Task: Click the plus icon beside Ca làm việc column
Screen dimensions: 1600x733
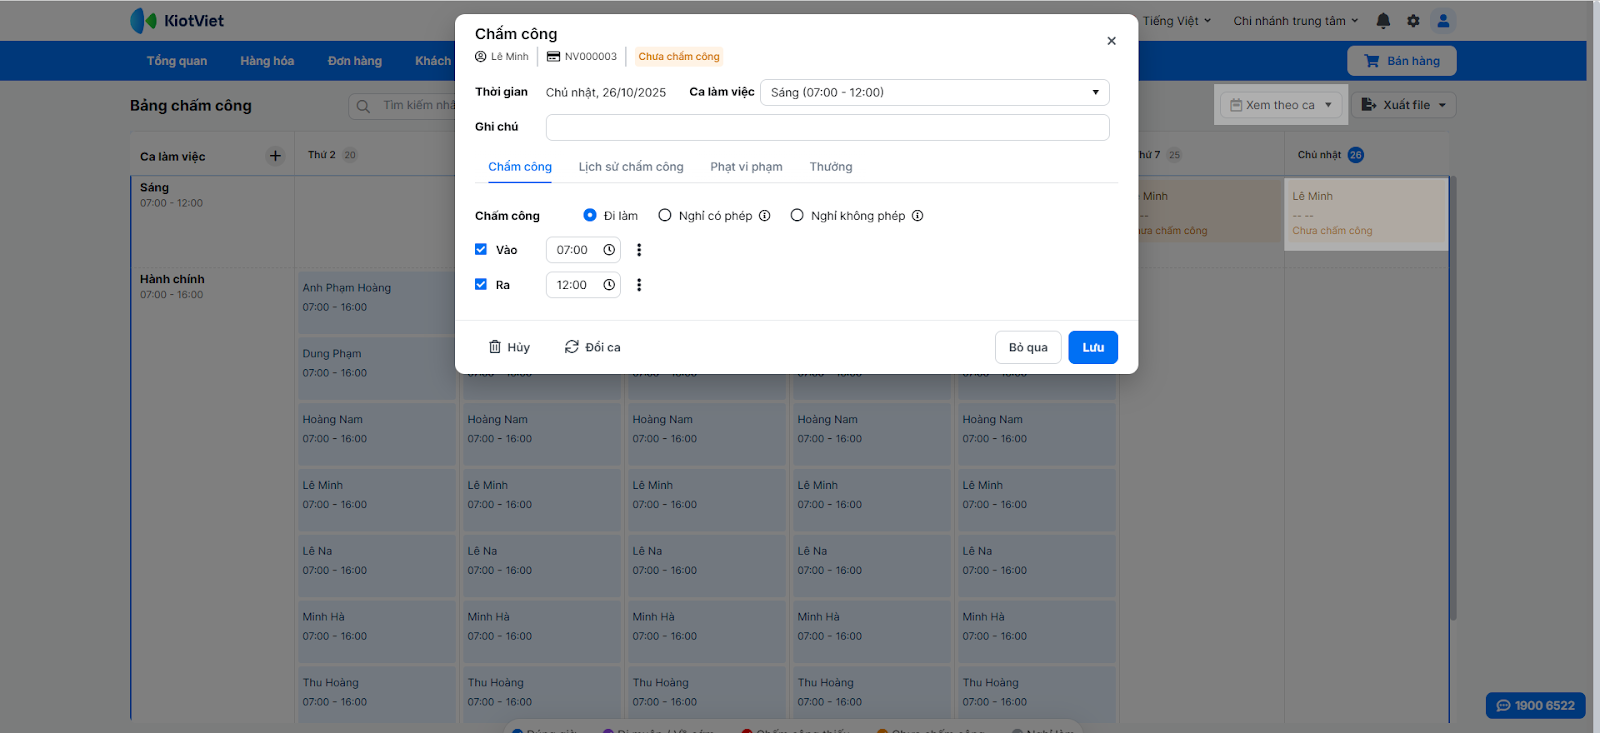Action: (276, 156)
